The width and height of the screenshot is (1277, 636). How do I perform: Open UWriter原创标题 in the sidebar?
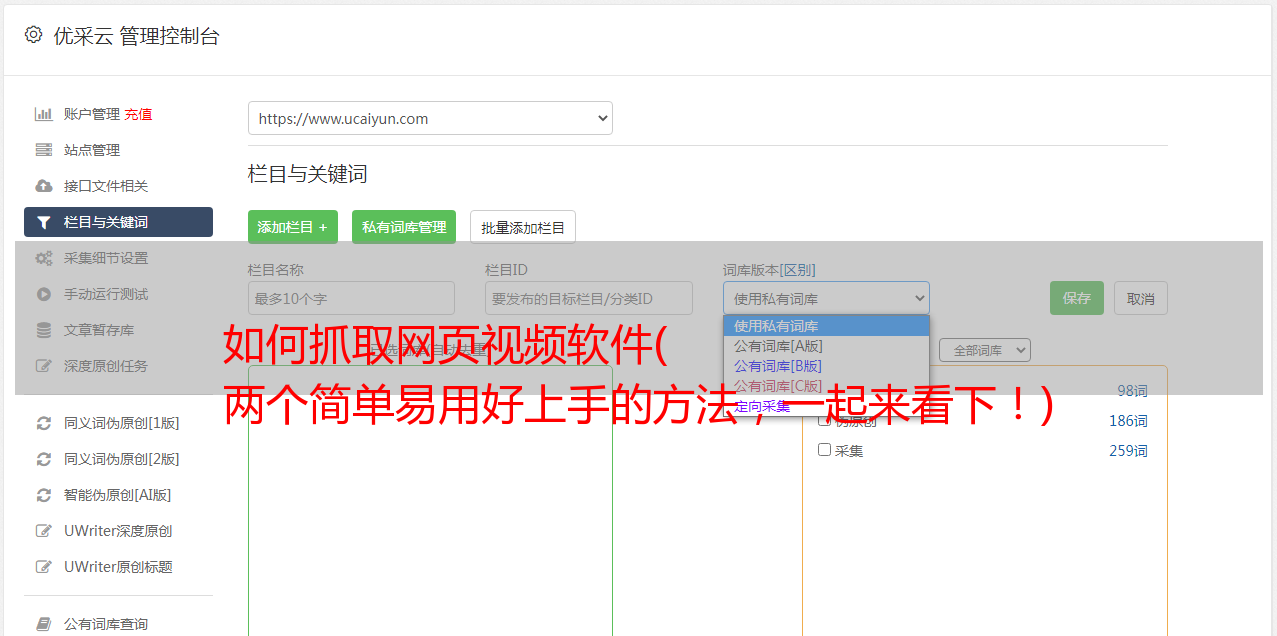point(118,567)
